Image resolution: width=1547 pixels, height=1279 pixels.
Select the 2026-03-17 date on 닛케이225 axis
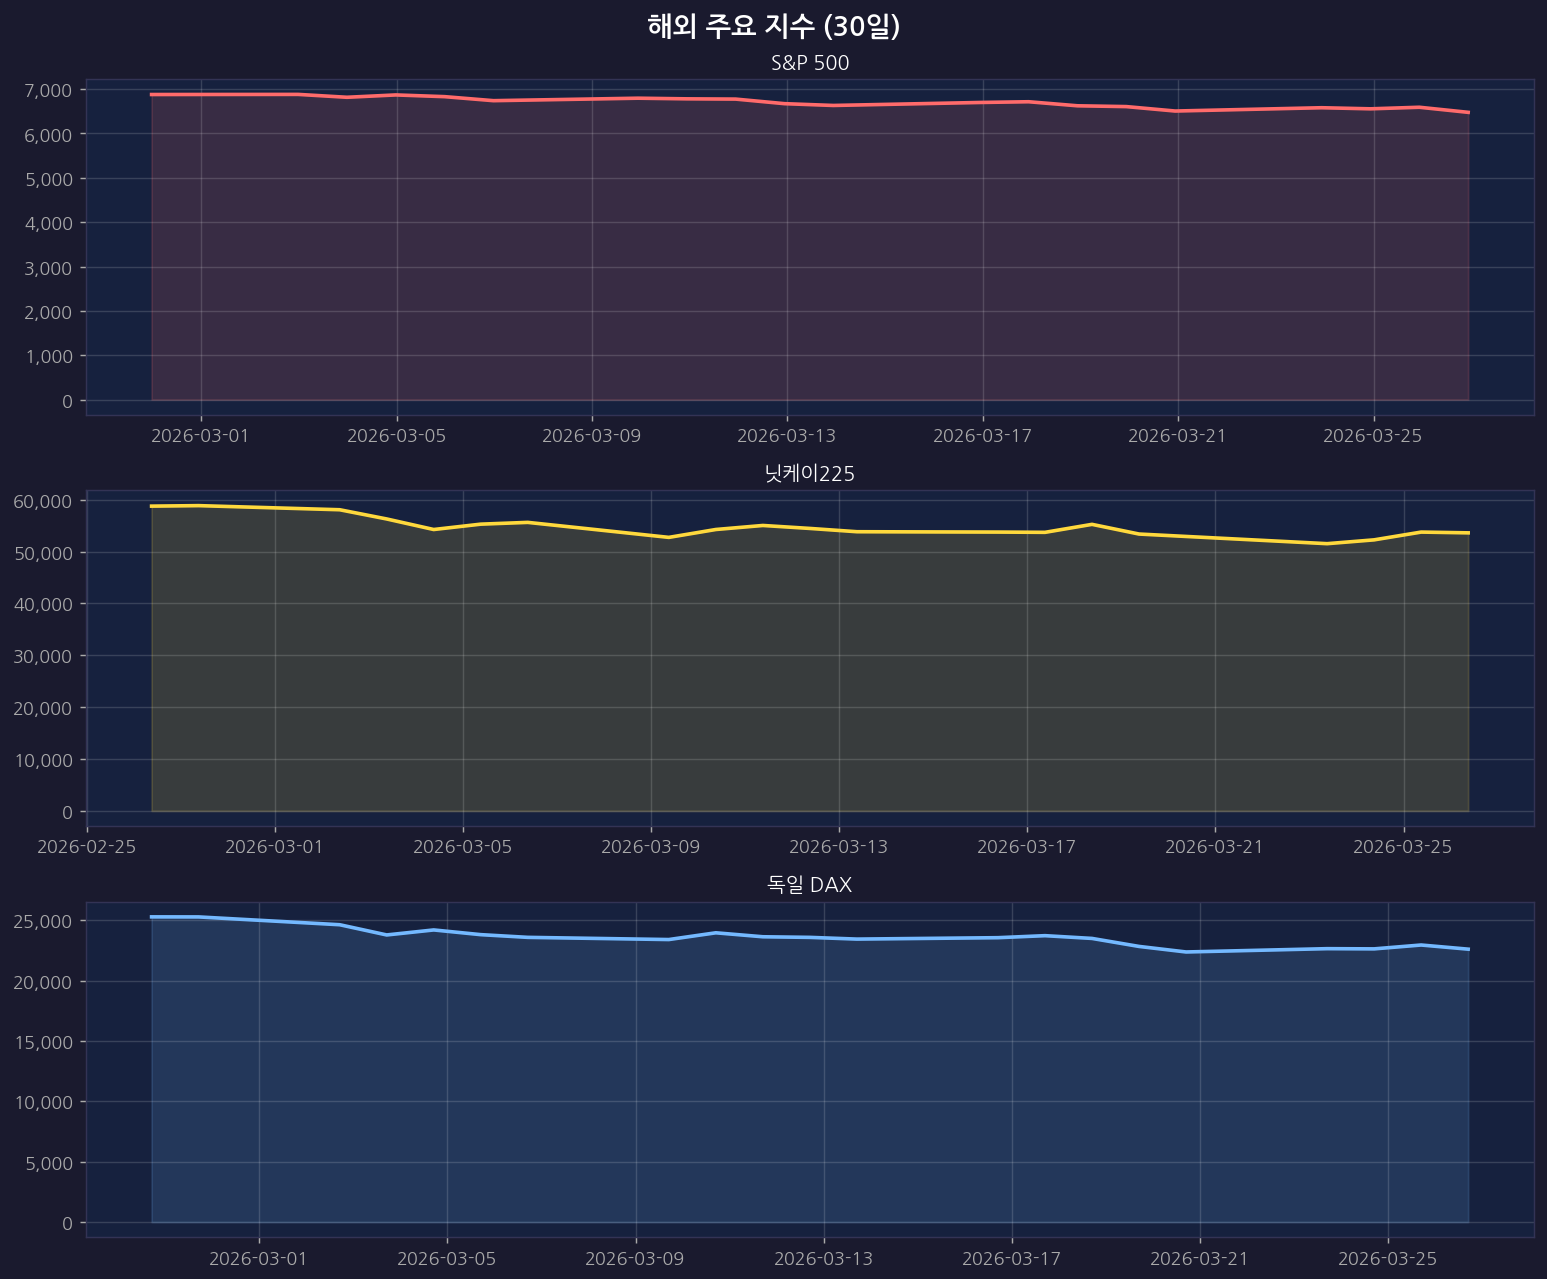point(1027,847)
